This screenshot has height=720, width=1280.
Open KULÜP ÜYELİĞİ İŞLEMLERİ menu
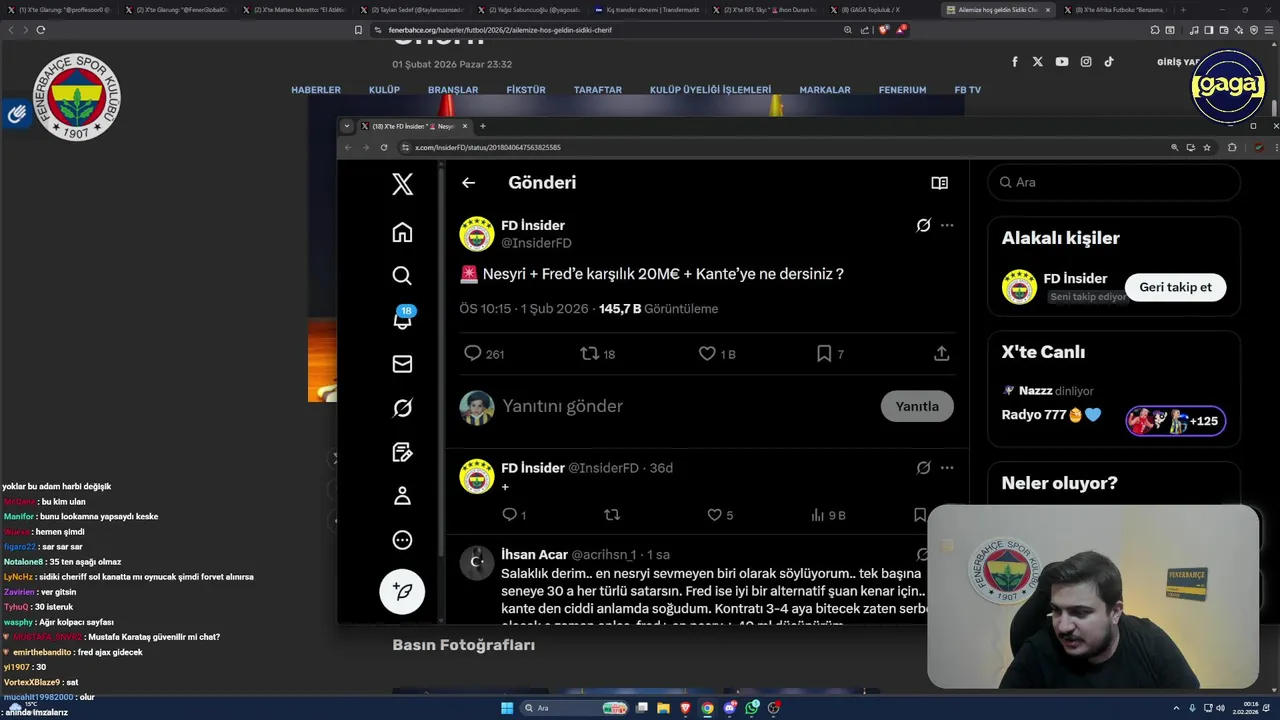(x=711, y=90)
